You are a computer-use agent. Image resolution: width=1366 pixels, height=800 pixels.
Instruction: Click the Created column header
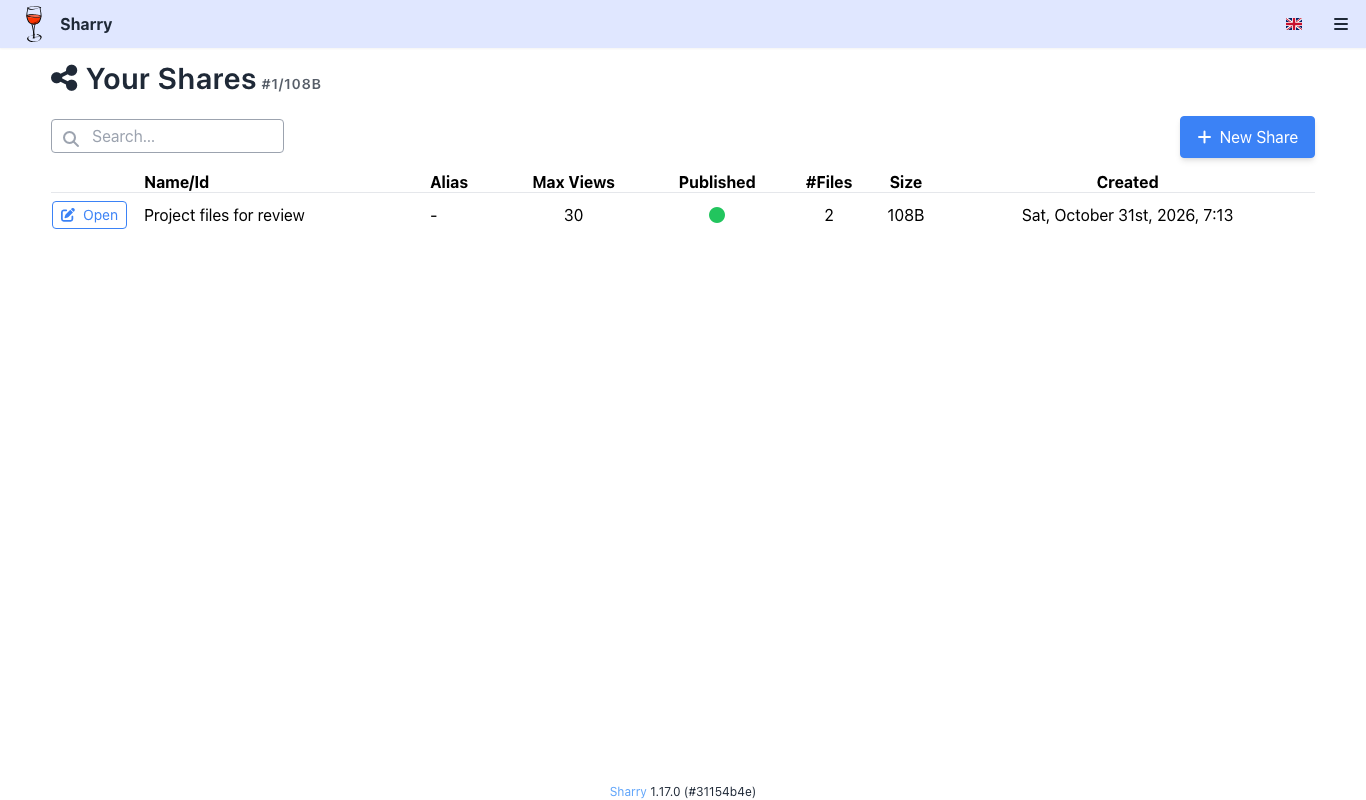click(1127, 182)
